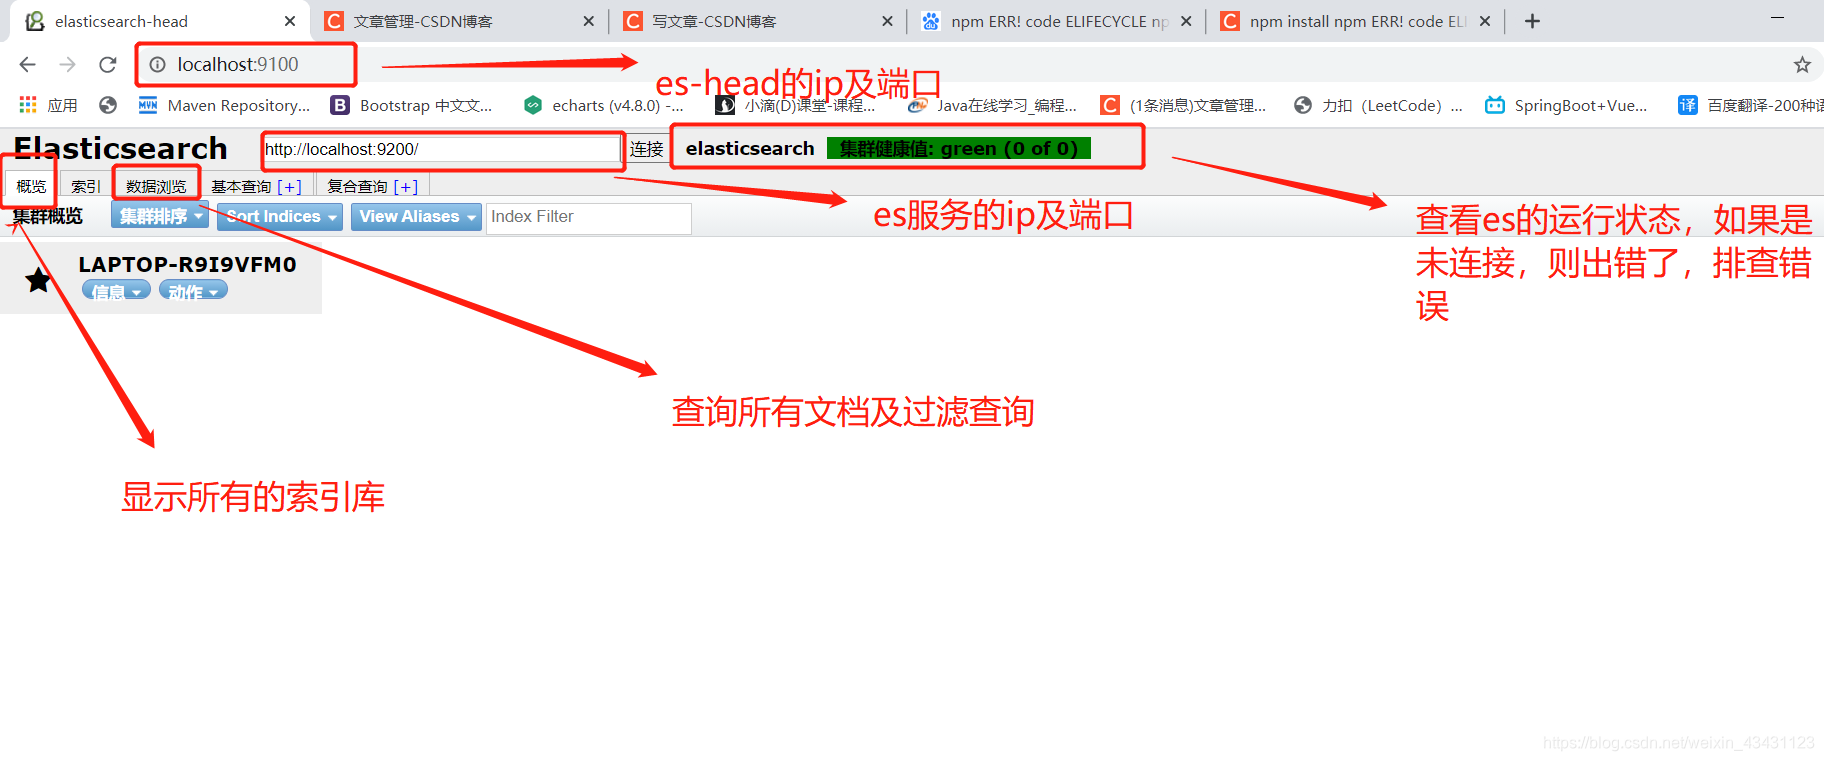Add a new 基本查询 tab with [+]
The image size is (1824, 761).
coord(289,187)
